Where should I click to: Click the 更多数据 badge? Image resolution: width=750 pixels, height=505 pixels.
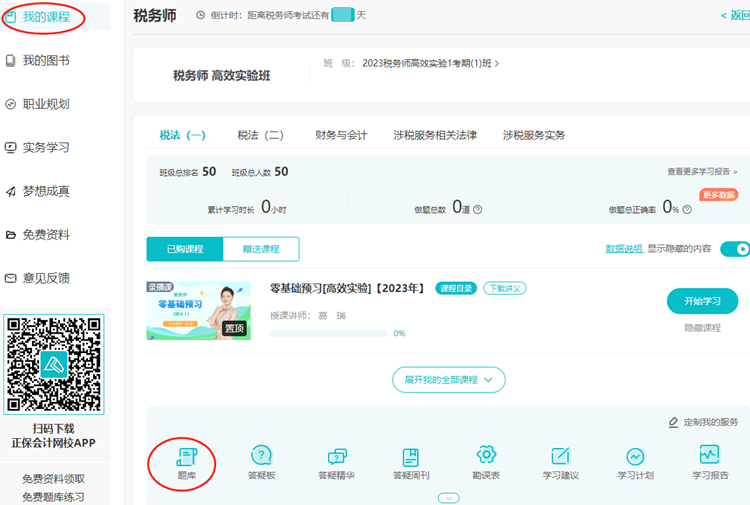[718, 195]
